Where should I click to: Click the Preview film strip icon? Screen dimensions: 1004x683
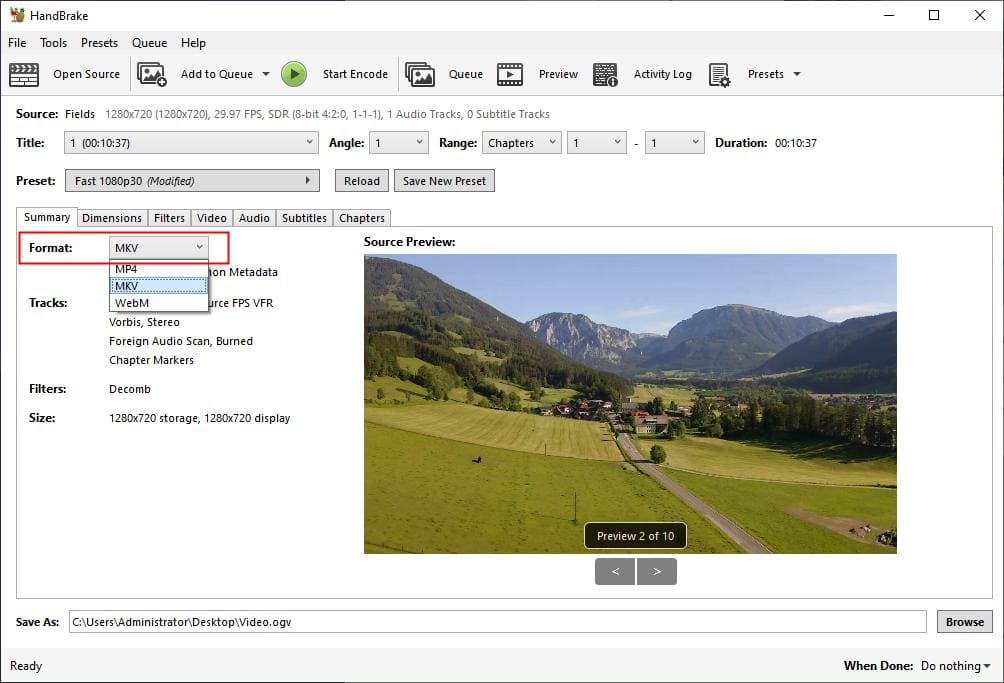510,74
